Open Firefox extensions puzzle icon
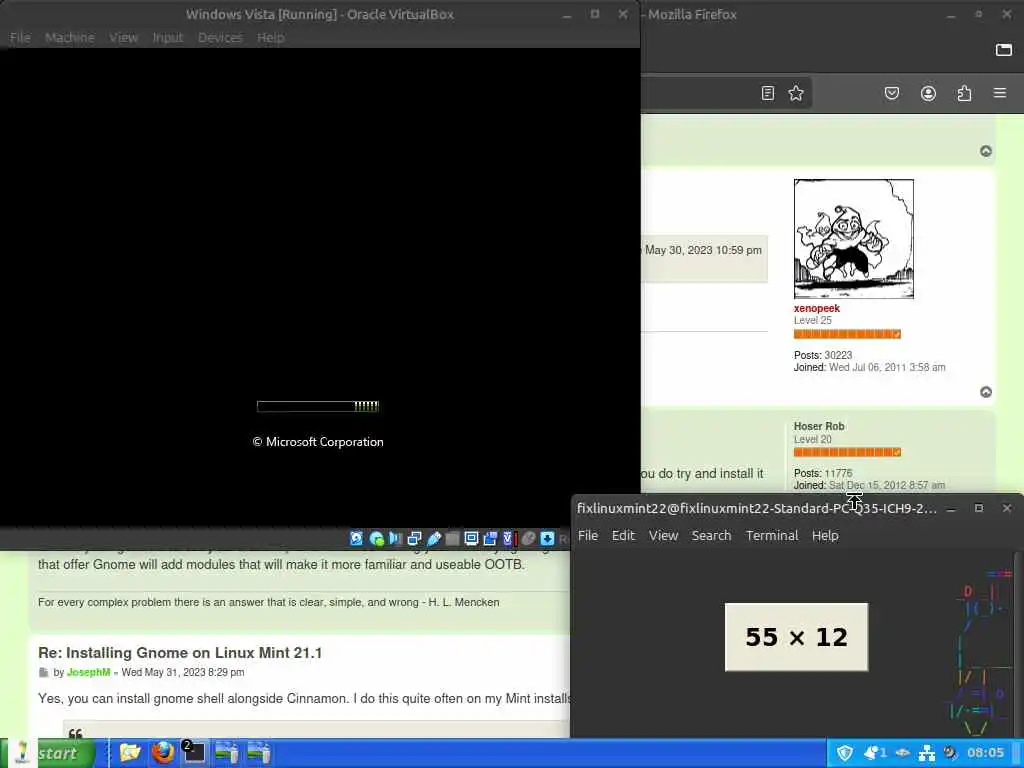 [x=964, y=93]
